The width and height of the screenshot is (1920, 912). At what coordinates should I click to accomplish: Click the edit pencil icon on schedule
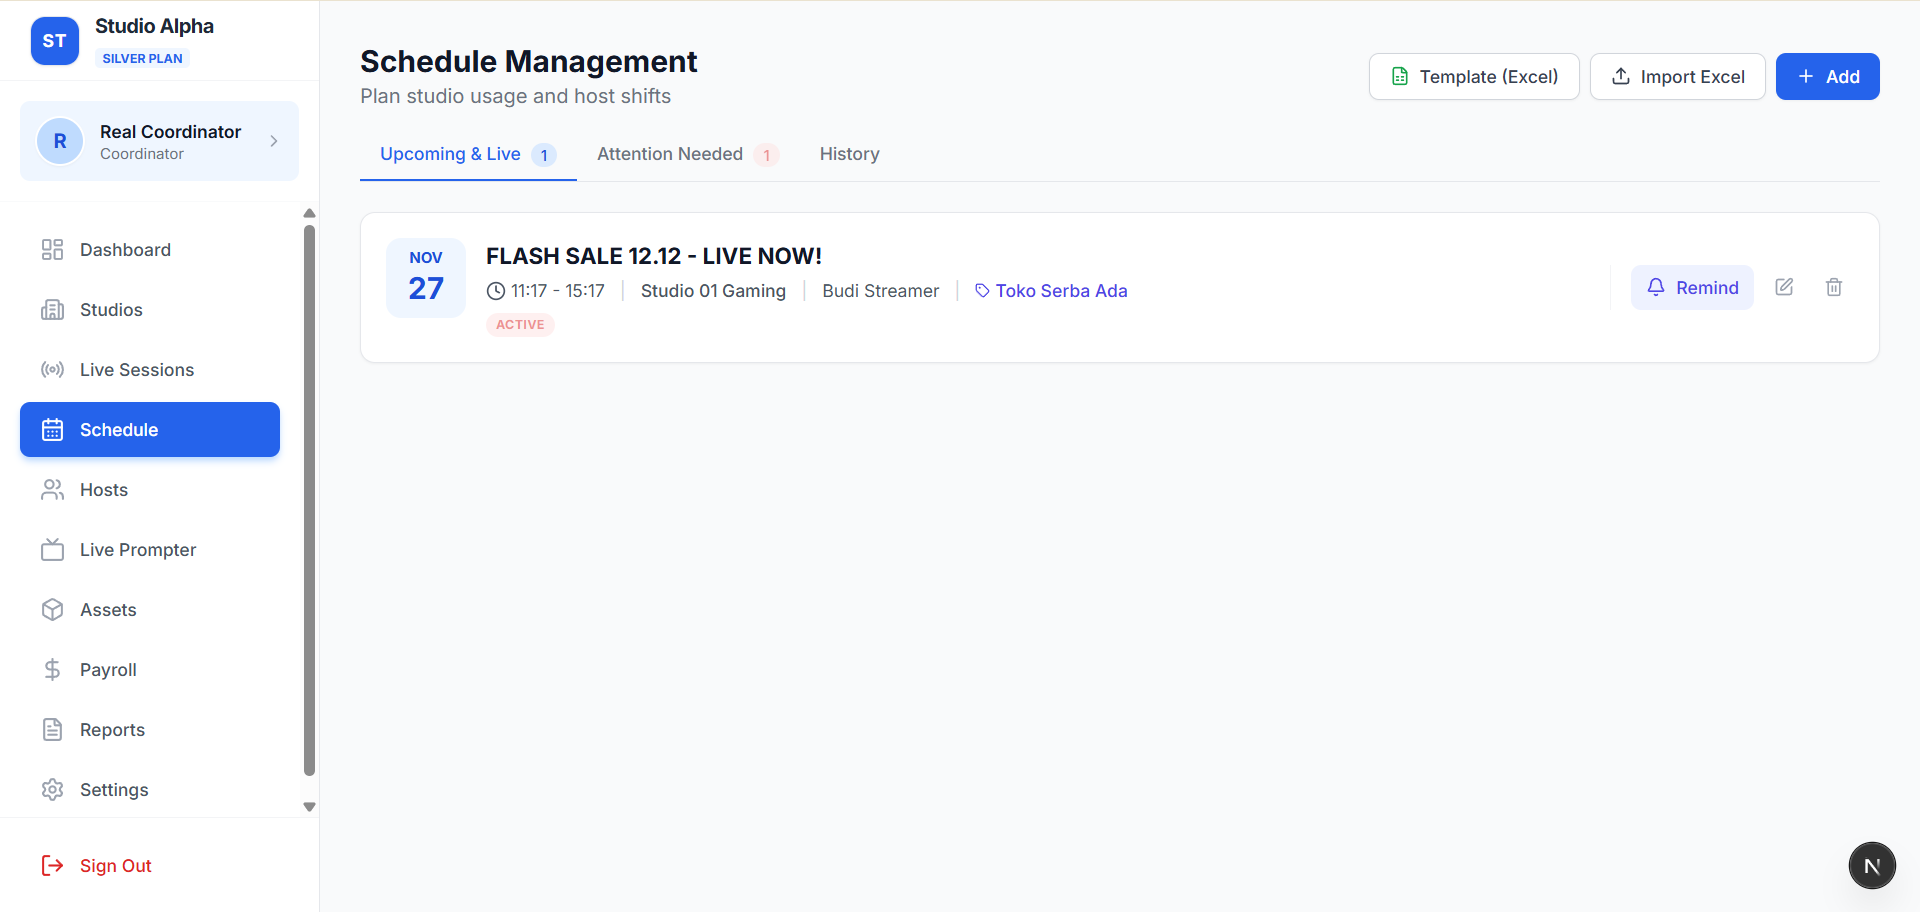[x=1784, y=288]
